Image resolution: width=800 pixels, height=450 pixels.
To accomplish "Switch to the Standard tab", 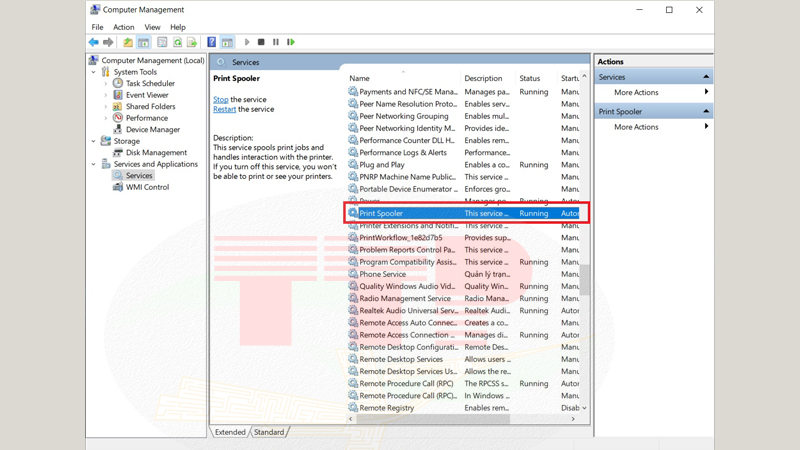I will [x=268, y=432].
